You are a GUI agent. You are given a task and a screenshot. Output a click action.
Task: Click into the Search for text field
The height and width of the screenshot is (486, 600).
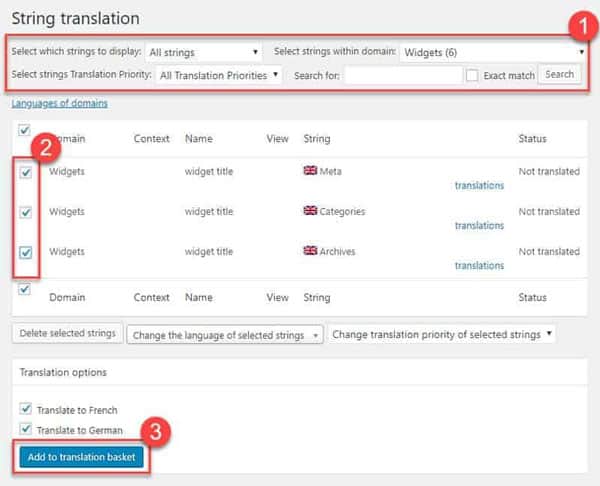(x=402, y=75)
